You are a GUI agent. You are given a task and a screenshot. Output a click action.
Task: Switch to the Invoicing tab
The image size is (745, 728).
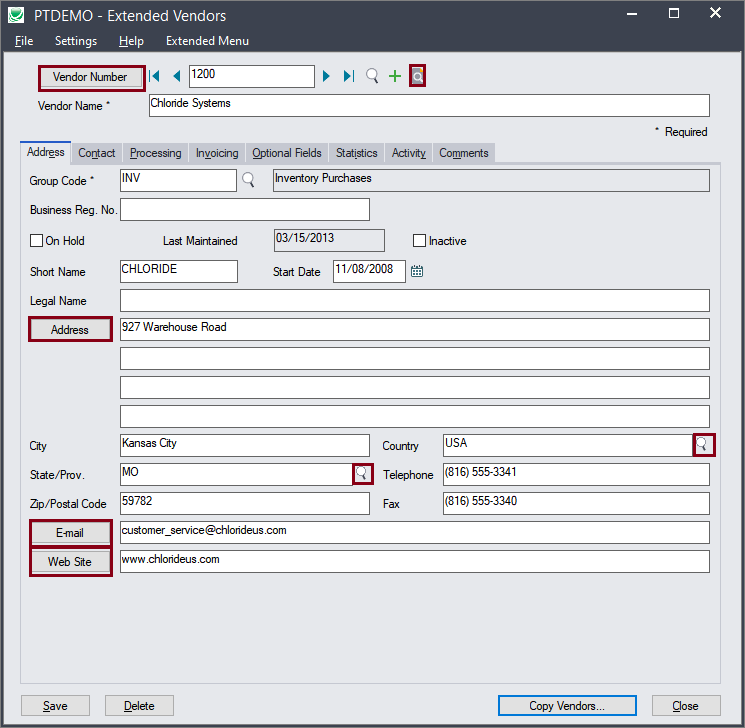(217, 153)
